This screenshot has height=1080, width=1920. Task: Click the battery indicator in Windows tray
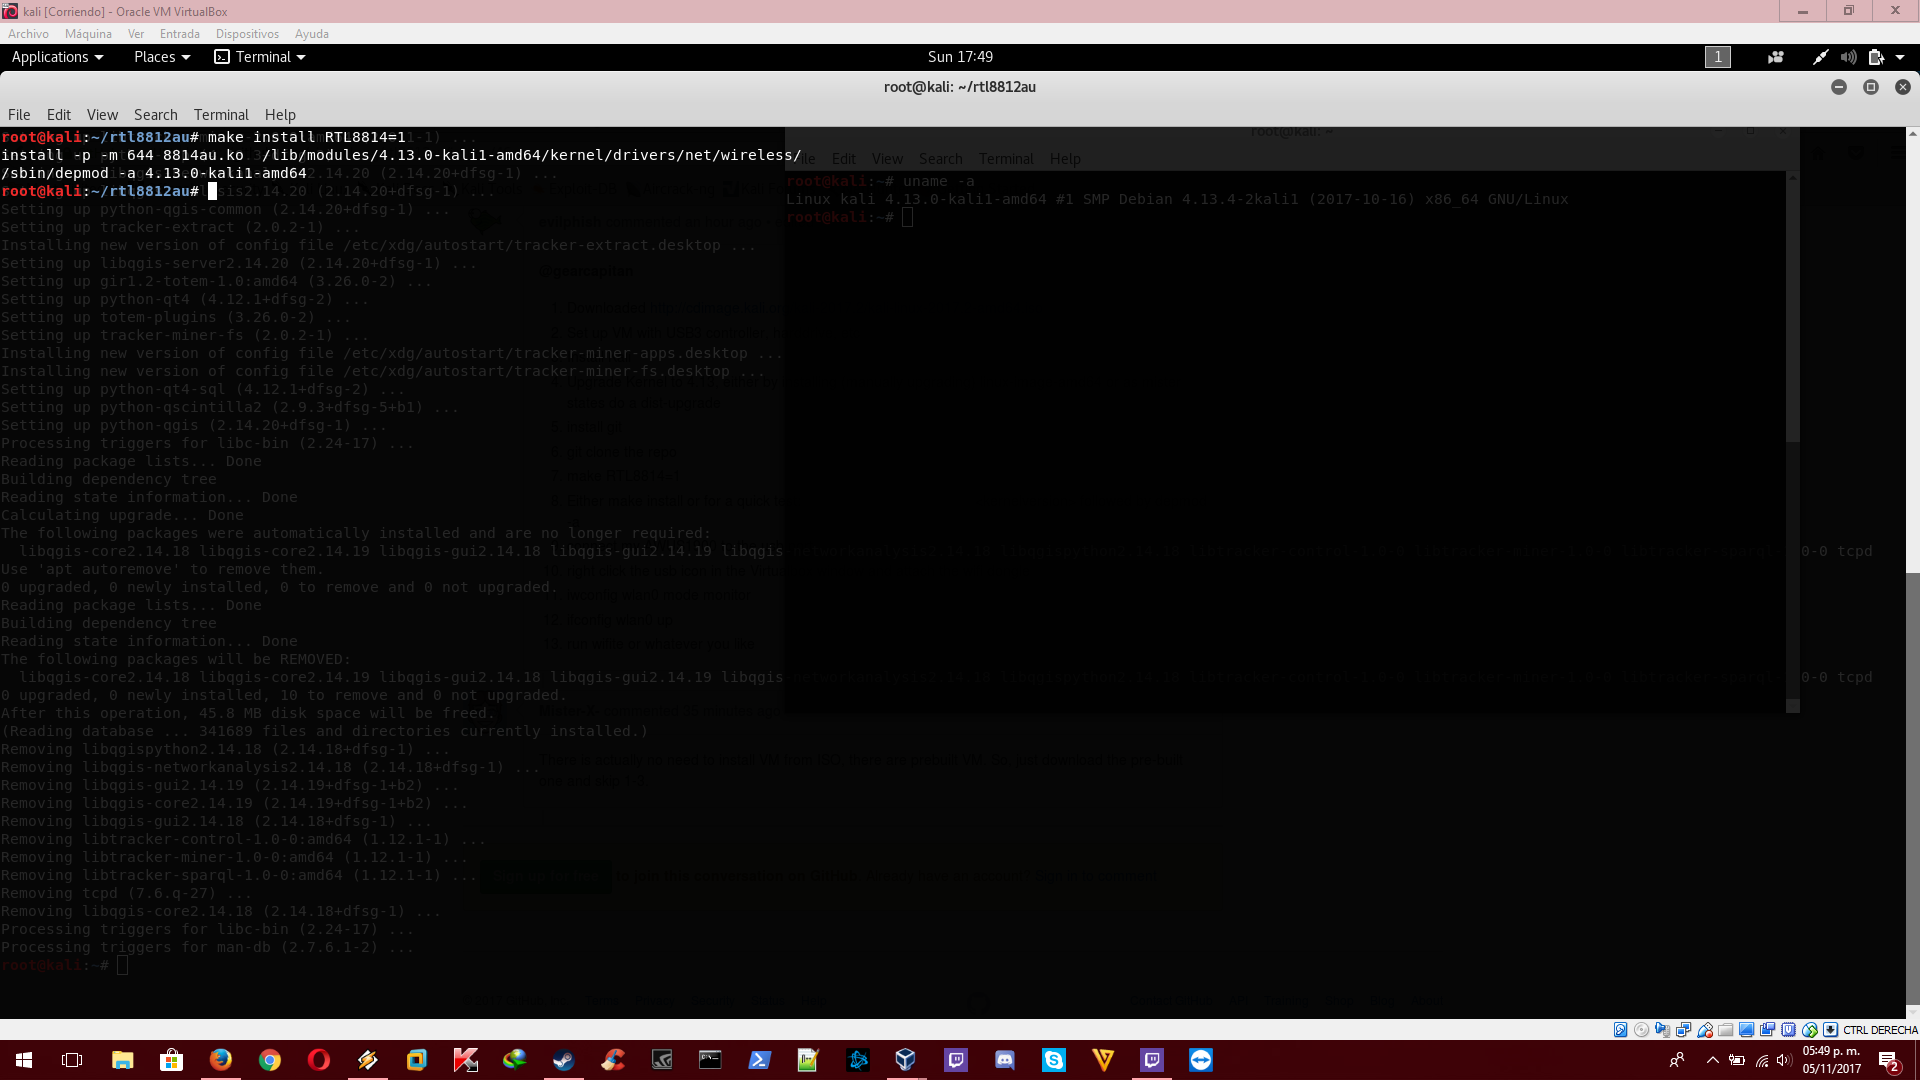(1737, 1061)
